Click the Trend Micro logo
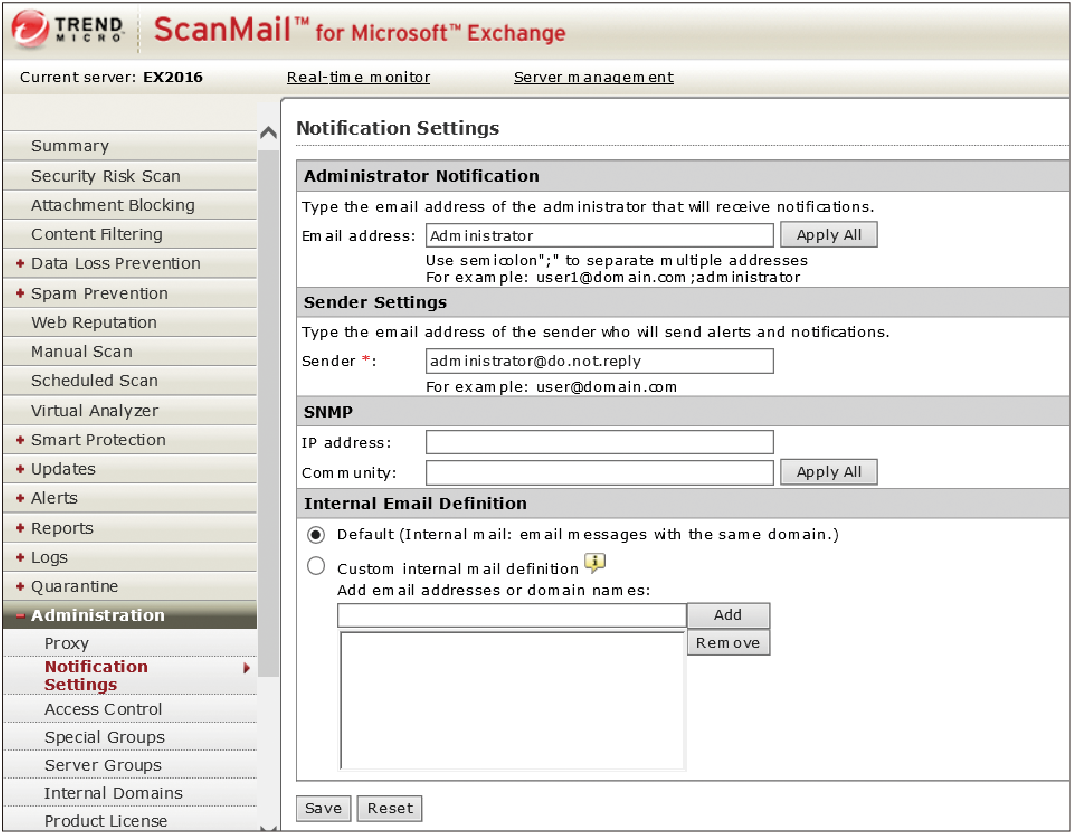 (x=68, y=30)
